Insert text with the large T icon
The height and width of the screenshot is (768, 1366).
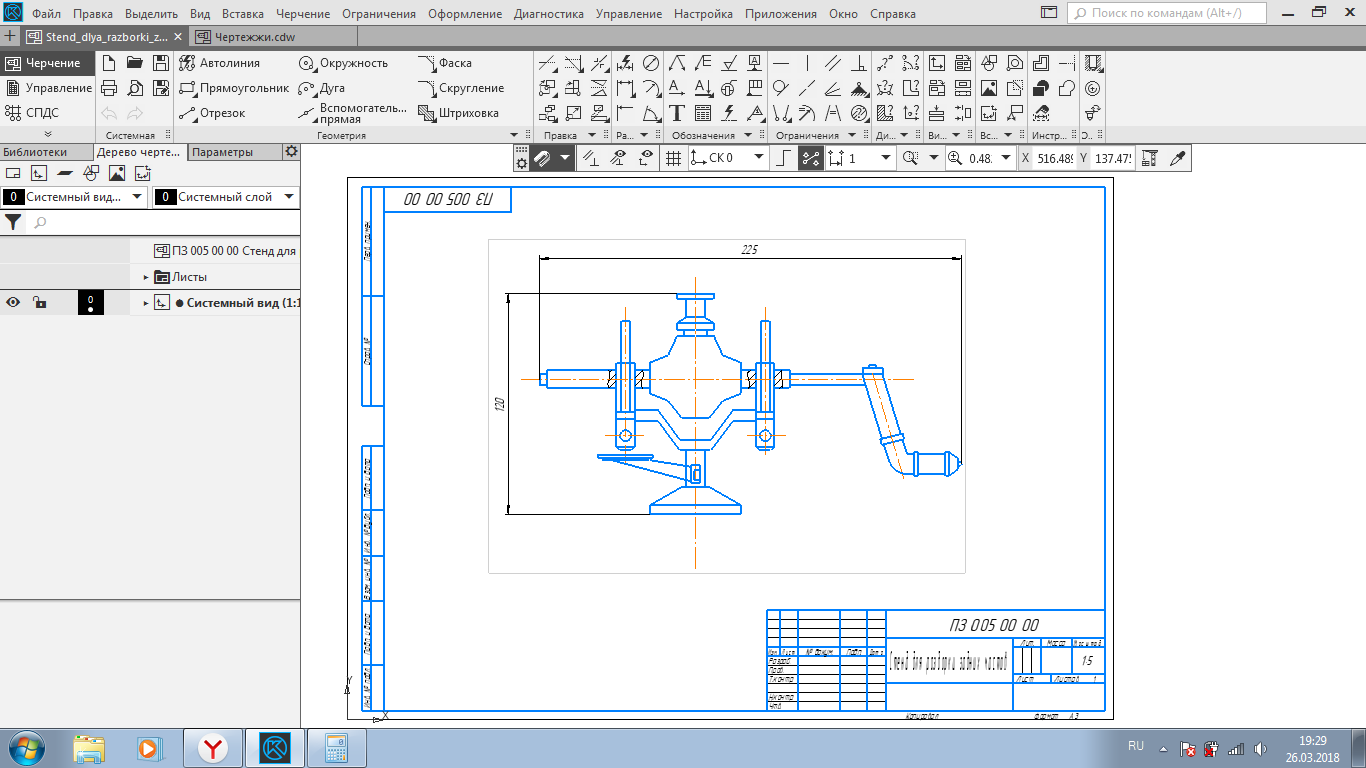tap(677, 113)
